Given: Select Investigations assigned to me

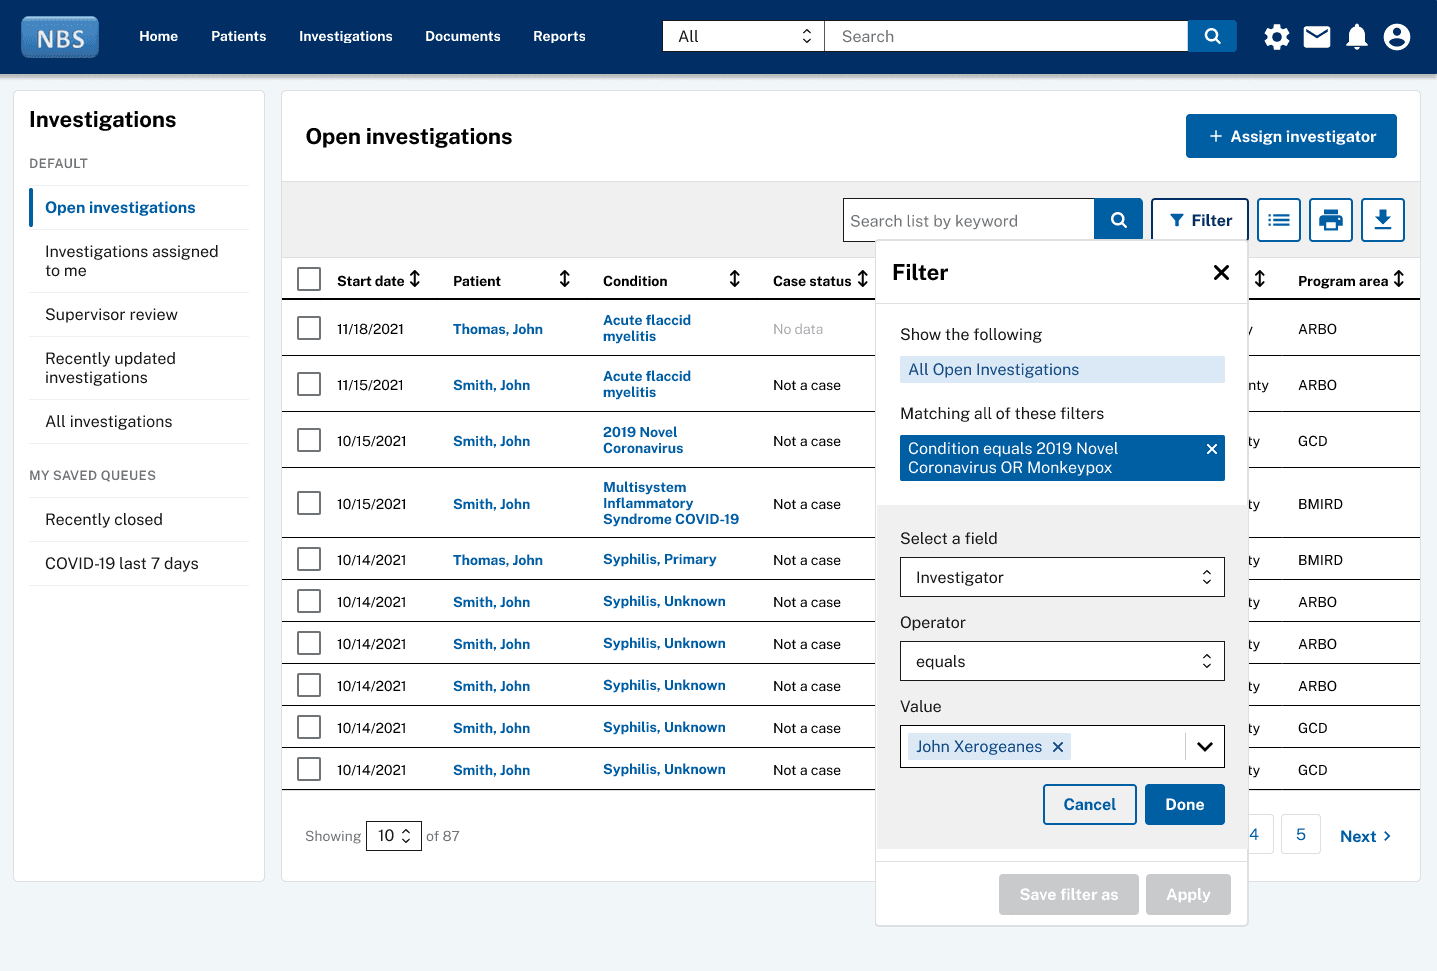Looking at the screenshot, I should click(x=140, y=261).
